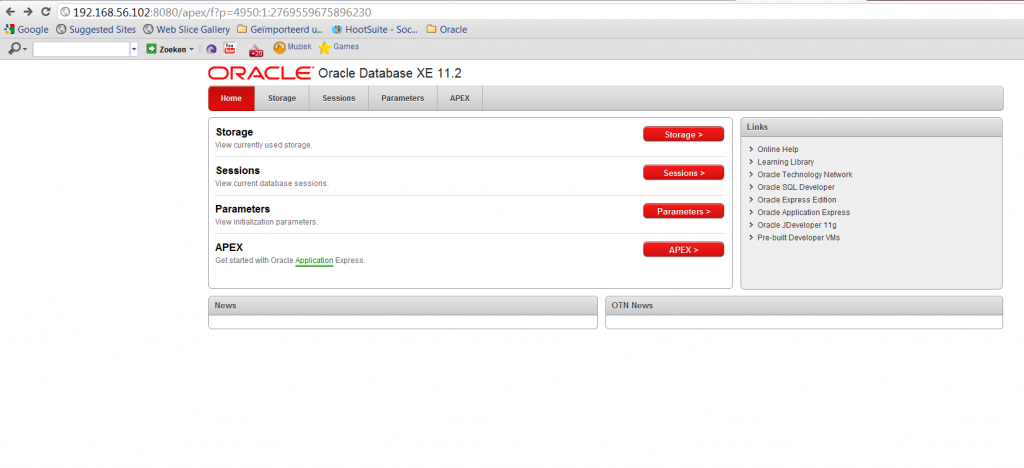The image size is (1024, 468).
Task: Open the Muziek toolbar item
Action: click(293, 48)
